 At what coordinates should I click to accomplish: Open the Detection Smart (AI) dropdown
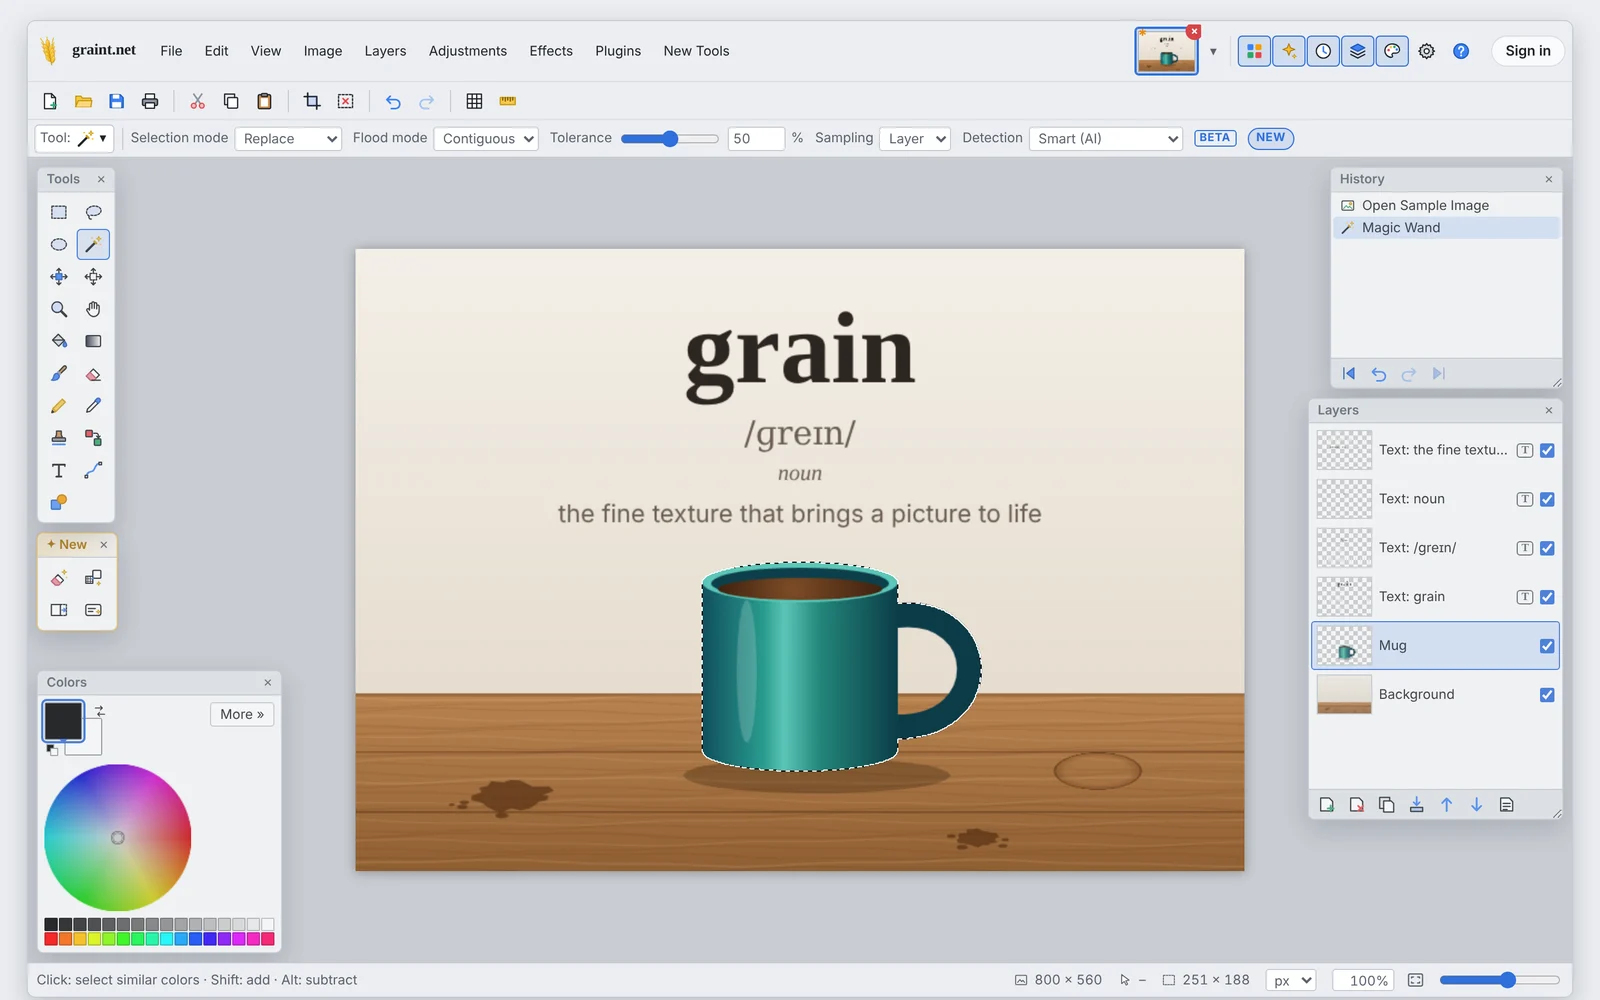coord(1105,138)
